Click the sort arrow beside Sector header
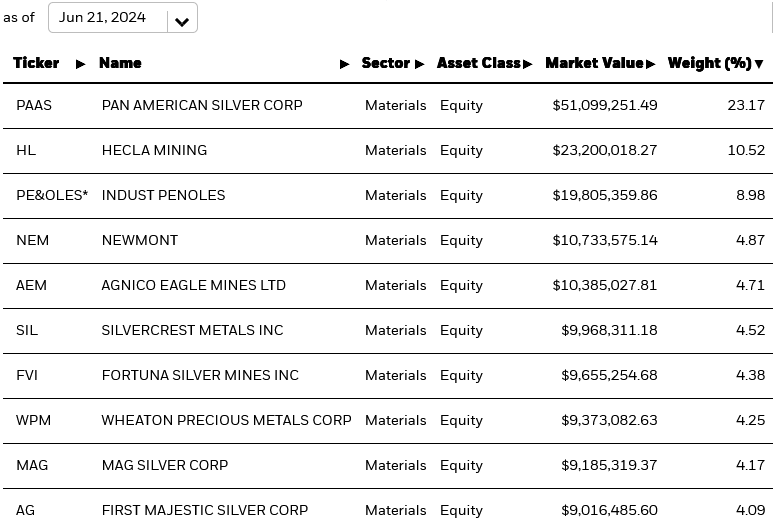 pos(420,64)
